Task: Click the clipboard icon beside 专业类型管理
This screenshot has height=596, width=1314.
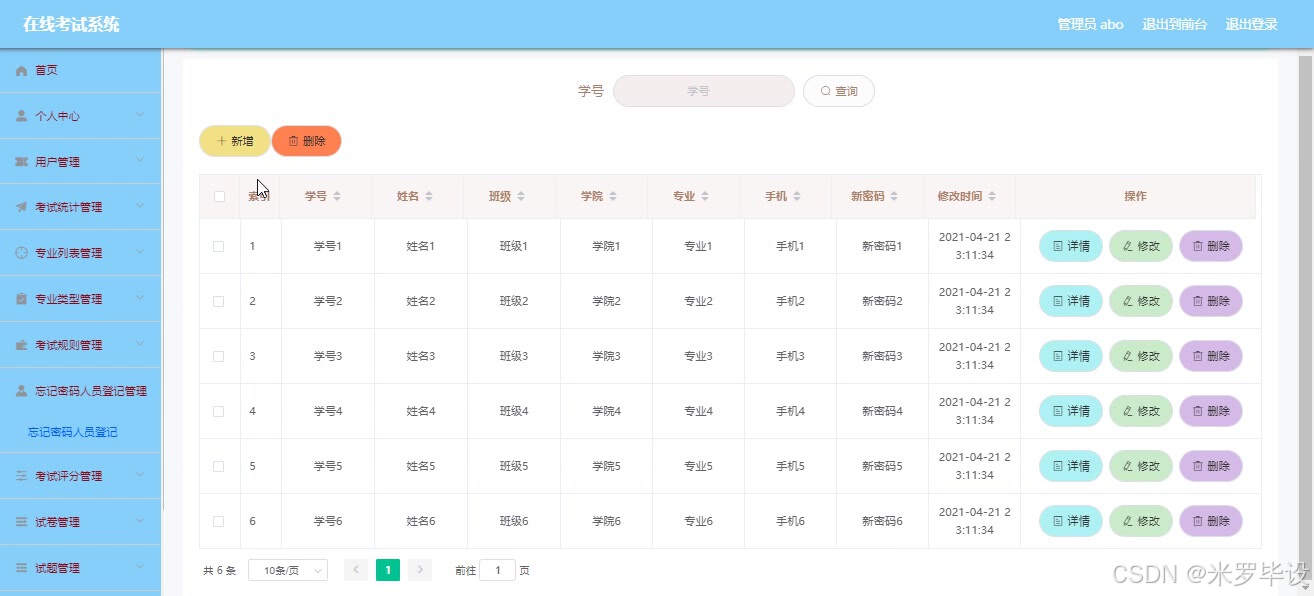Action: pyautogui.click(x=21, y=299)
